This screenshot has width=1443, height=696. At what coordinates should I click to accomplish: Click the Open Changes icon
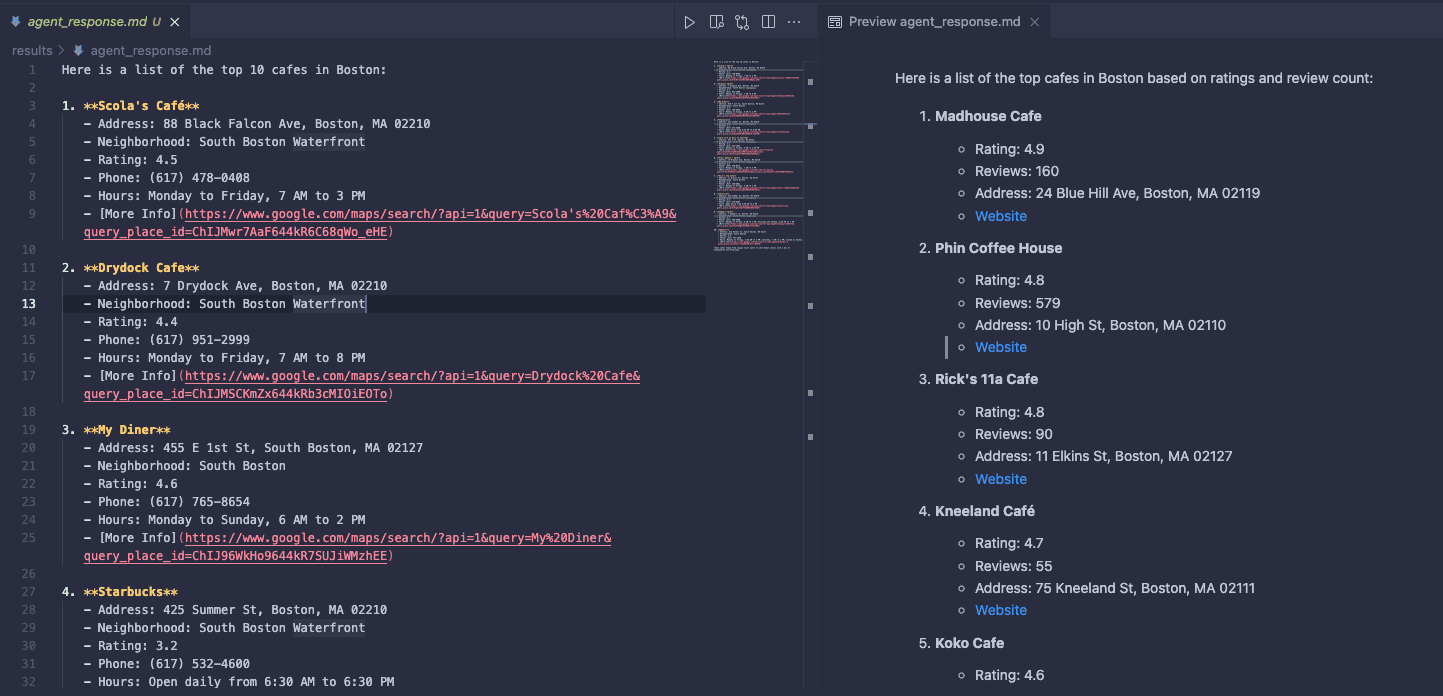pyautogui.click(x=742, y=21)
